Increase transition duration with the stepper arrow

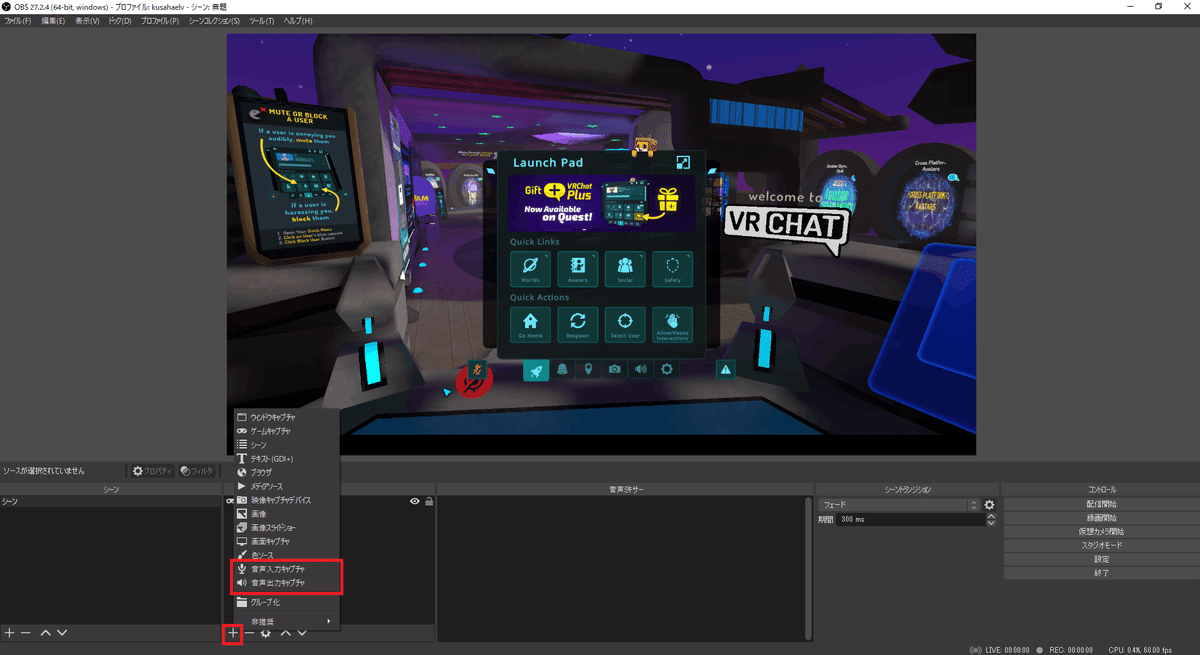click(x=991, y=515)
